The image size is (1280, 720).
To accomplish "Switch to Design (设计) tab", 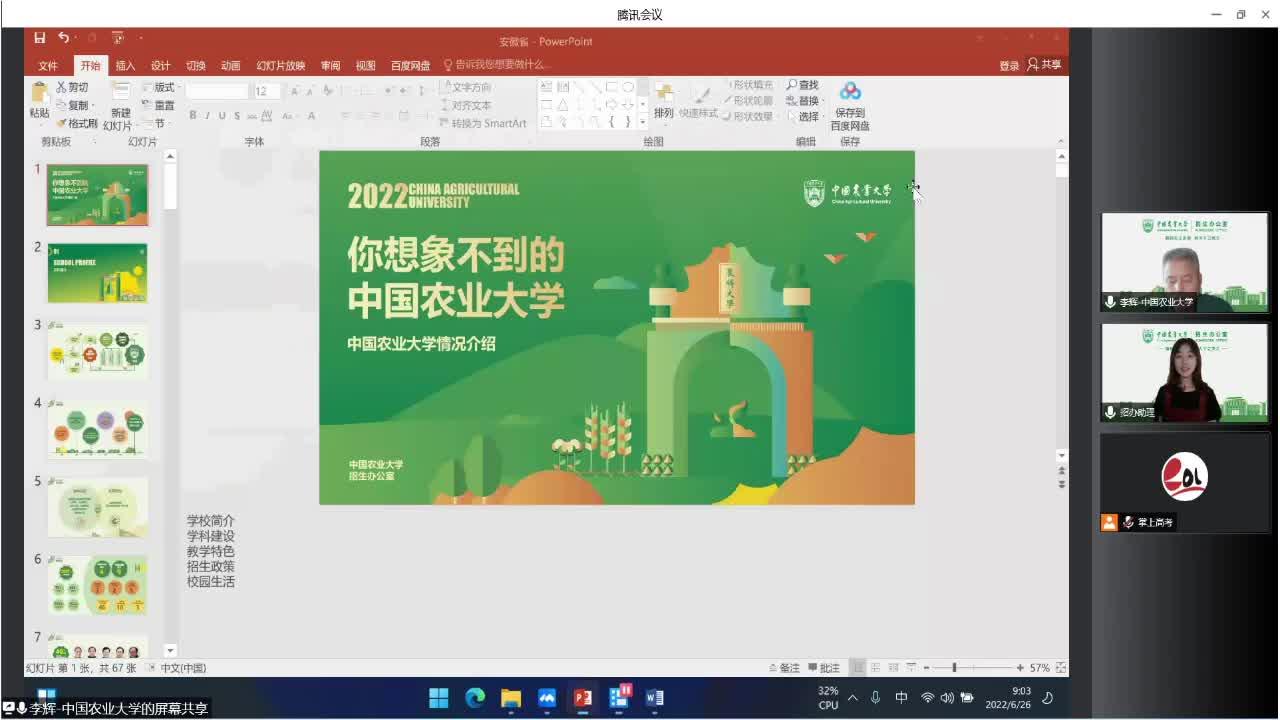I will pyautogui.click(x=161, y=65).
